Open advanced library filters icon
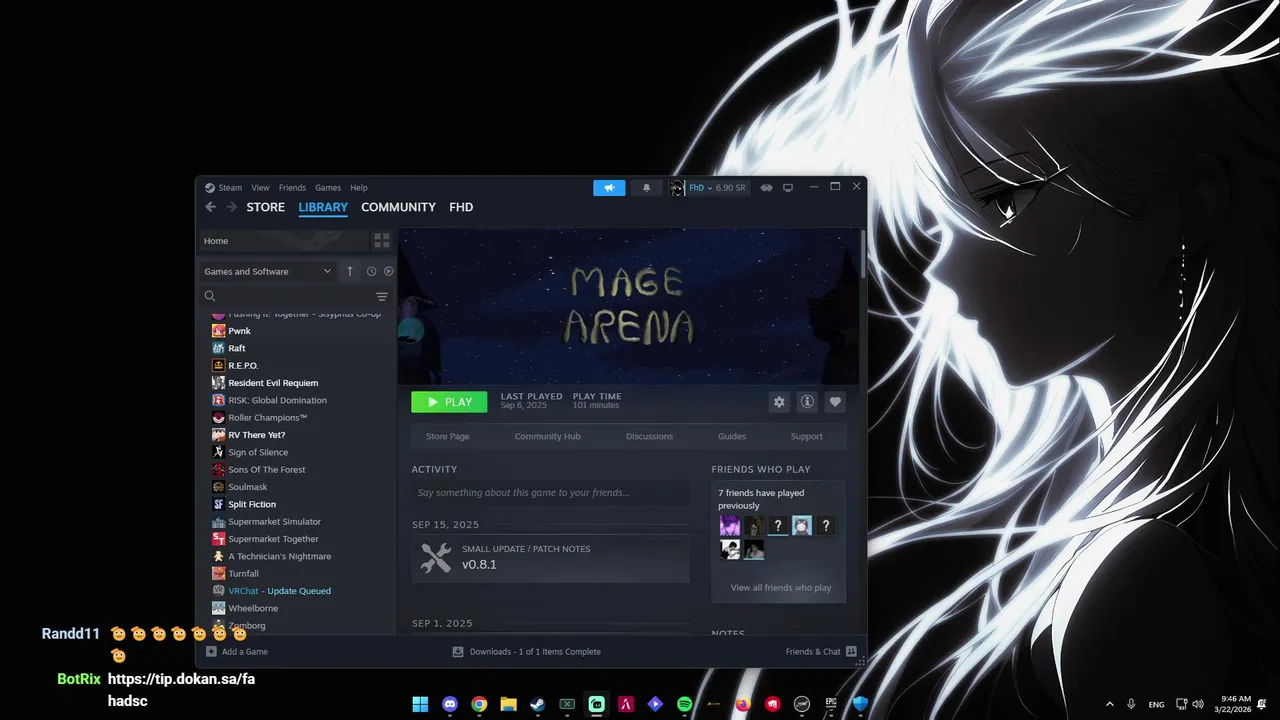 pos(382,296)
